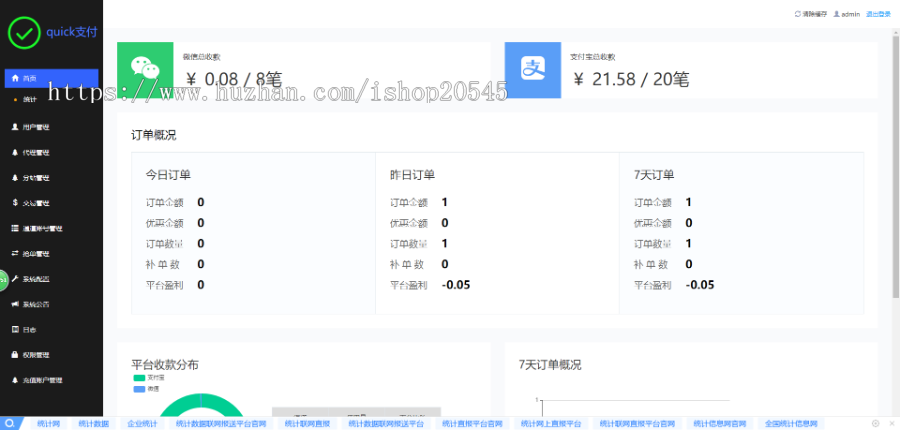Open the 充值账户管理 menu item
Image resolution: width=900 pixels, height=430 pixels.
point(42,380)
